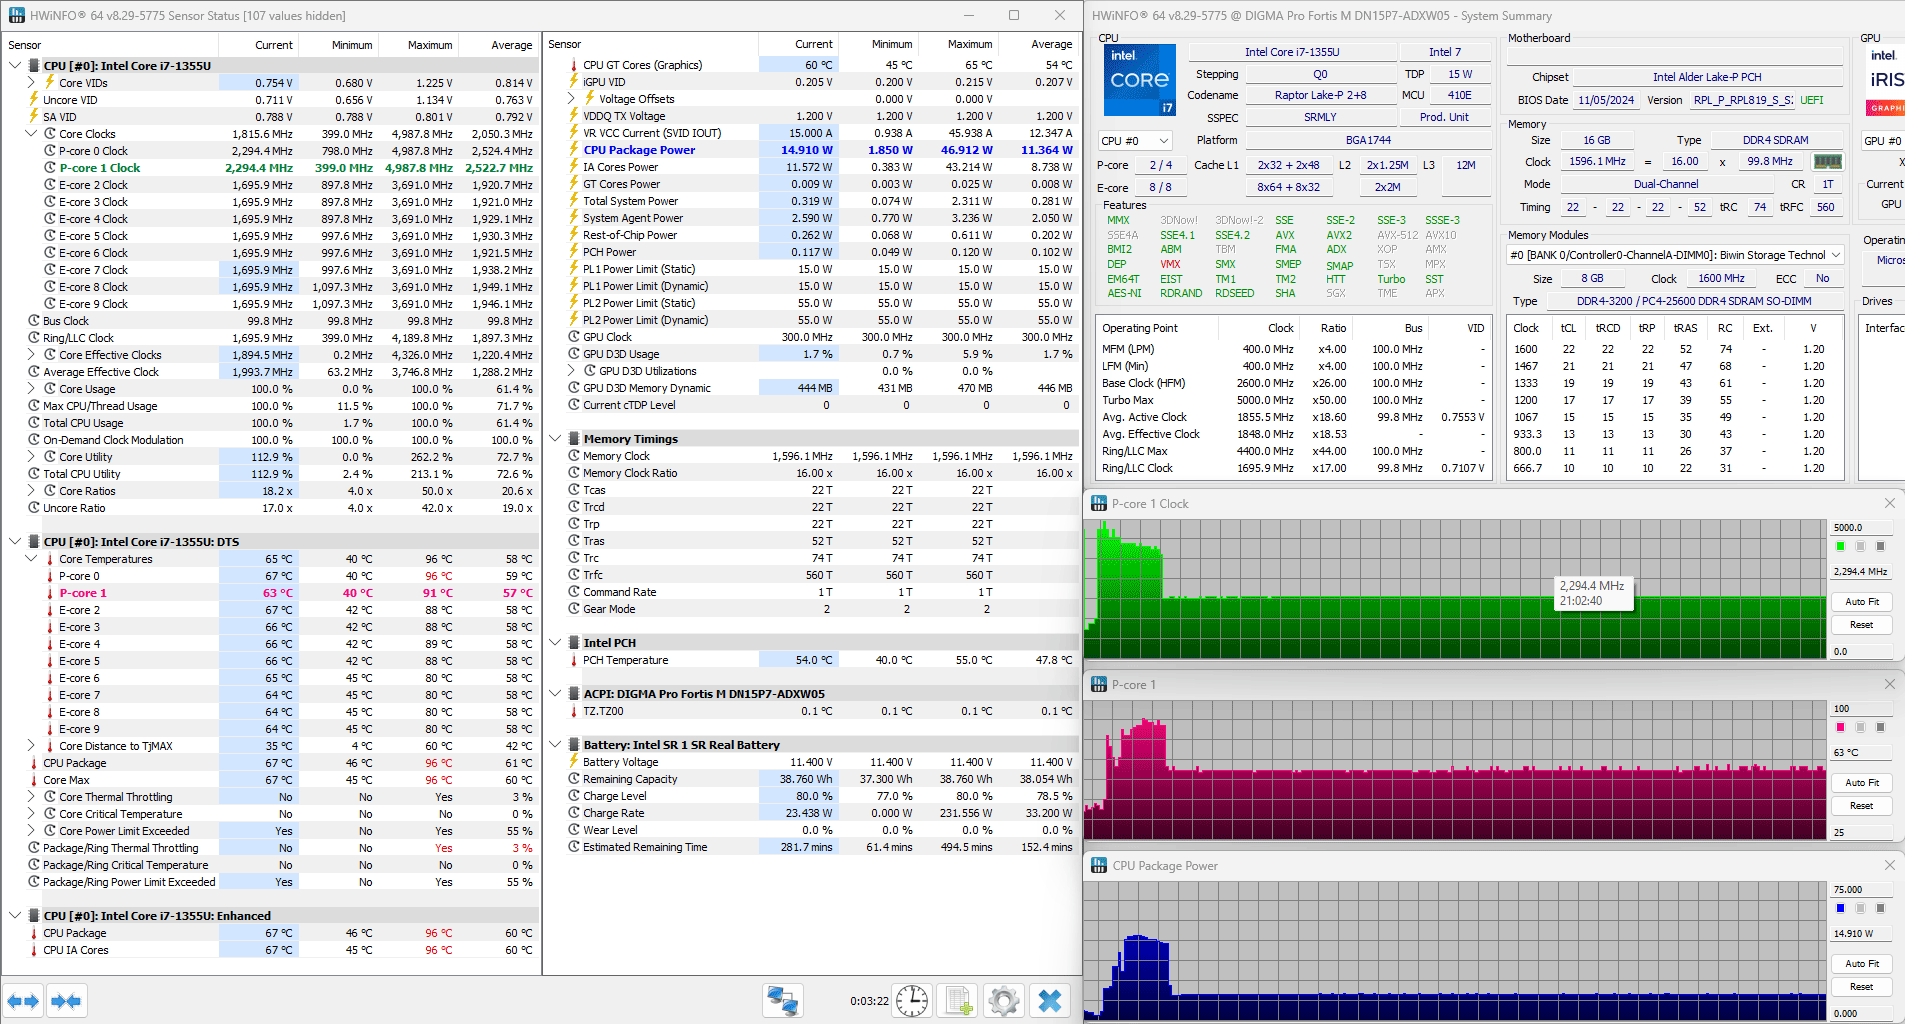The height and width of the screenshot is (1024, 1905).
Task: Click the Sensor column header in right sensor pane
Action: pyautogui.click(x=651, y=44)
